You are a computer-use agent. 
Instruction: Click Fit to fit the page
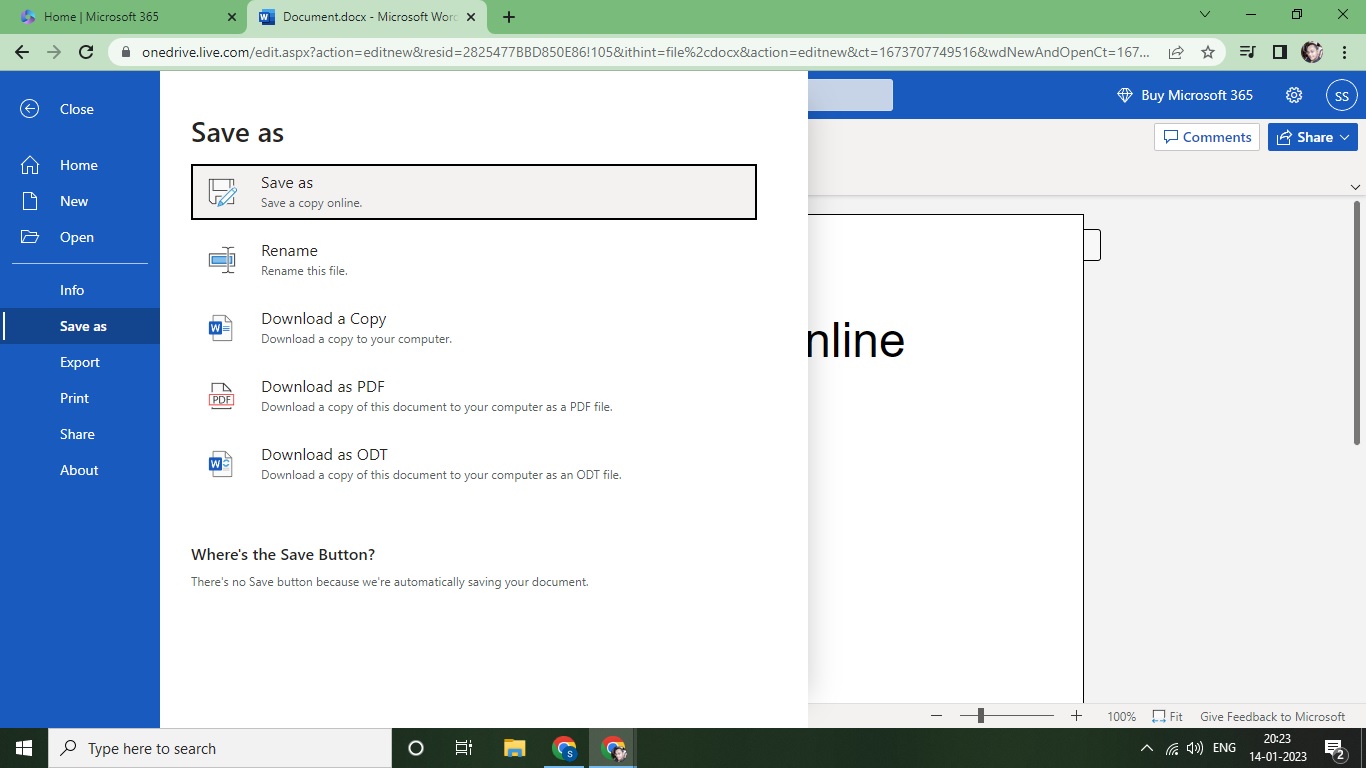point(1167,717)
